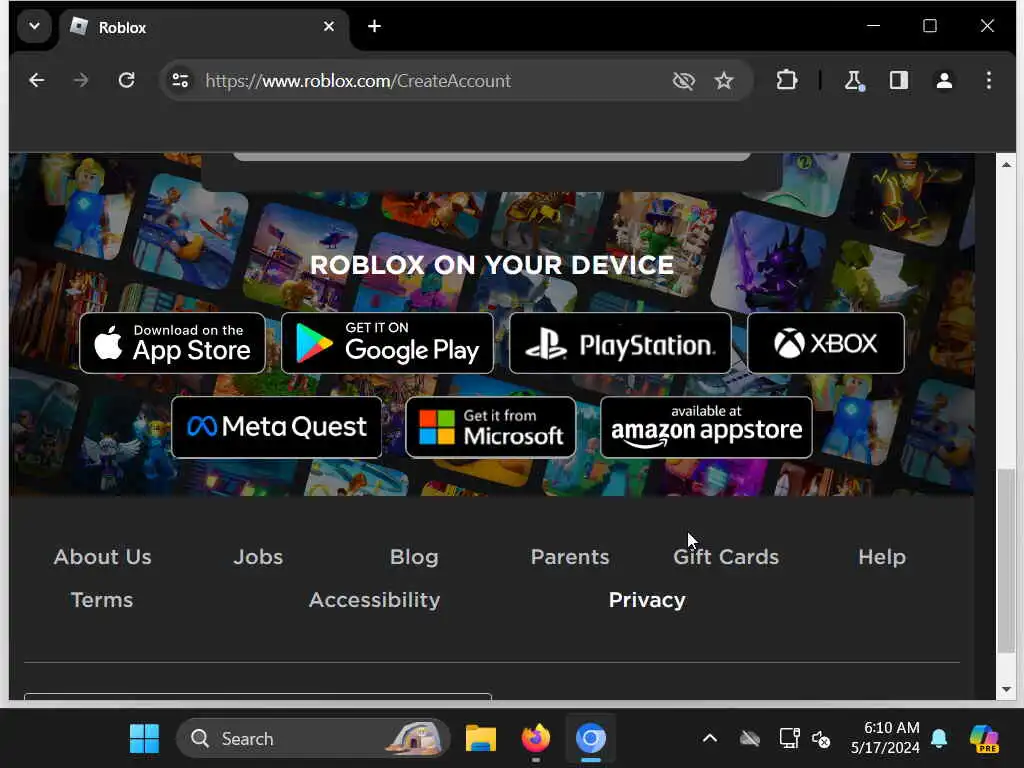The width and height of the screenshot is (1024, 768).
Task: Click the vertical scrollbar thumb
Action: 1006,560
